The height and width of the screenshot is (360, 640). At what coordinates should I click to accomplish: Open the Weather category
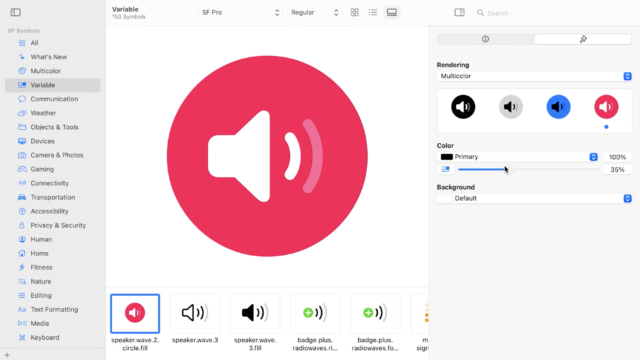[53, 113]
